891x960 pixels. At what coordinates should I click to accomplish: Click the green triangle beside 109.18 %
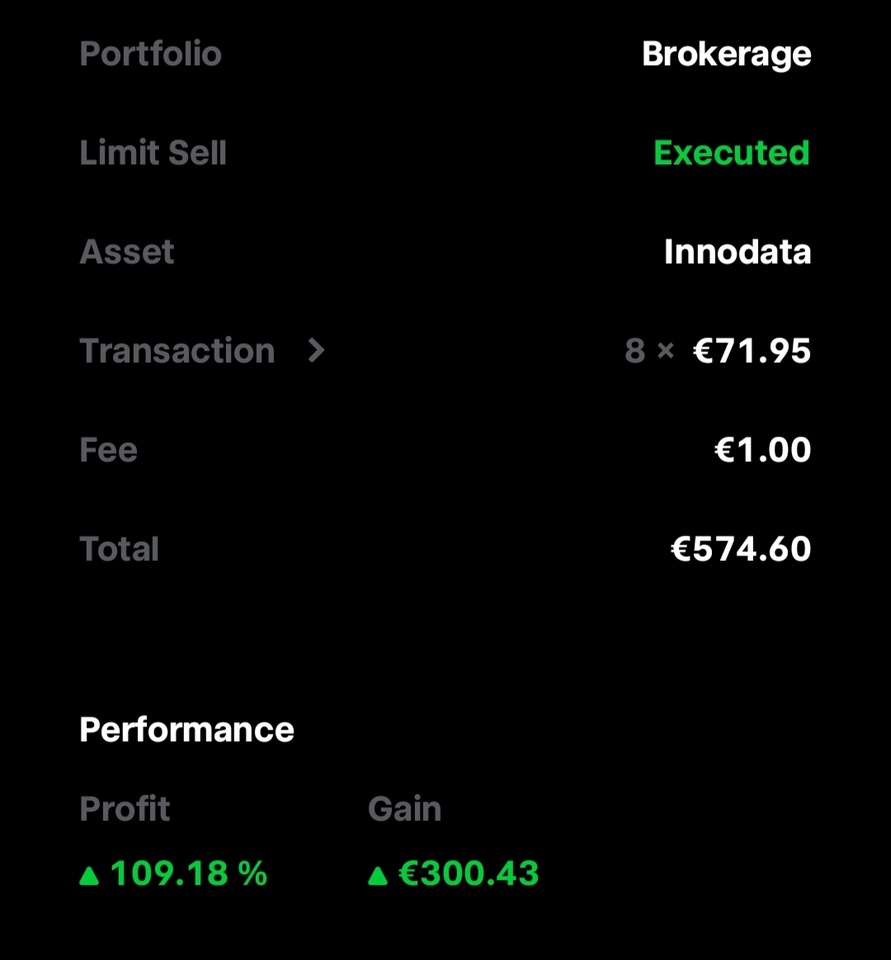[x=90, y=876]
